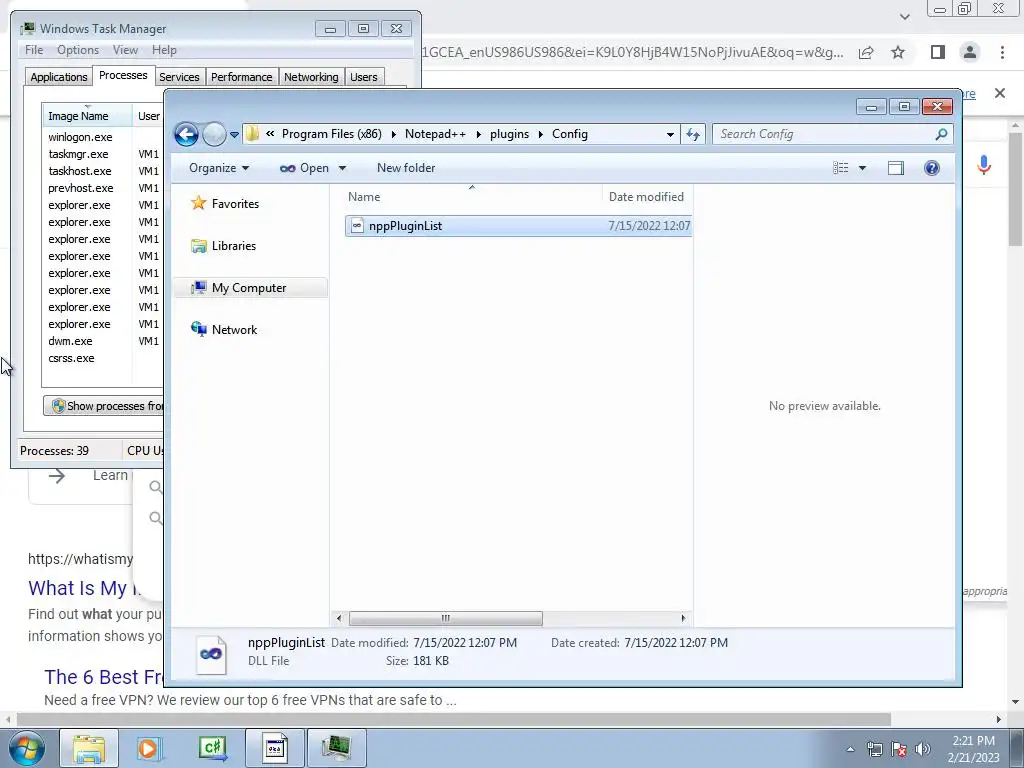Screen dimensions: 1024x768
Task: Click the horizontal scrollbar in the file list
Action: (x=445, y=618)
